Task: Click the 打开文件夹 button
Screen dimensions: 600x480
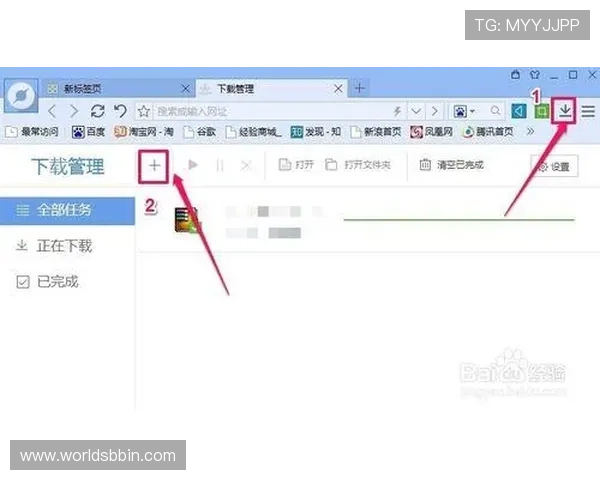Action: click(x=358, y=165)
